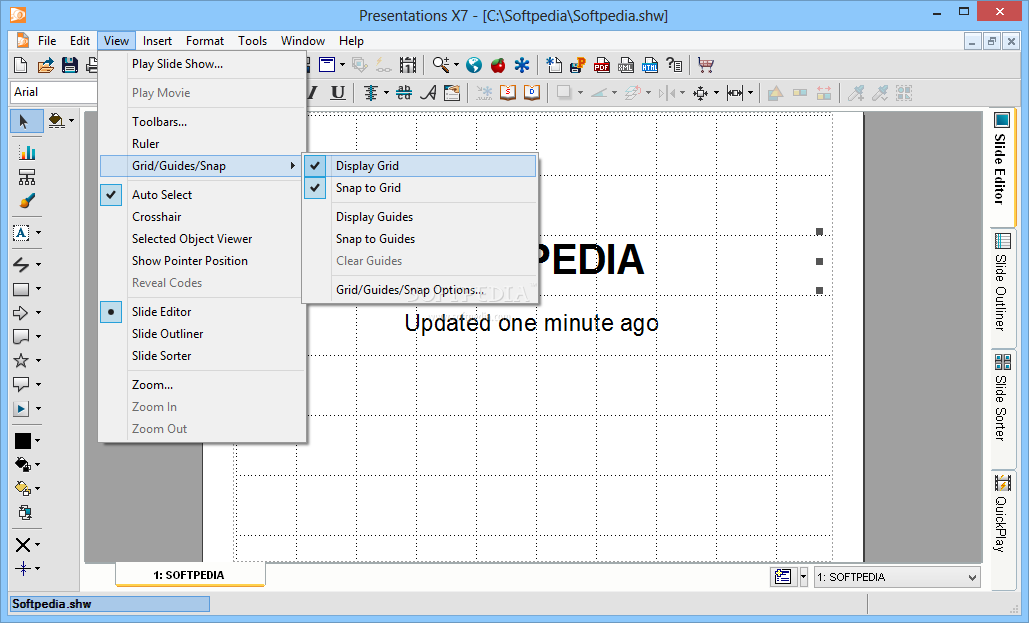Click the save disk icon
1029x623 pixels.
click(70, 65)
